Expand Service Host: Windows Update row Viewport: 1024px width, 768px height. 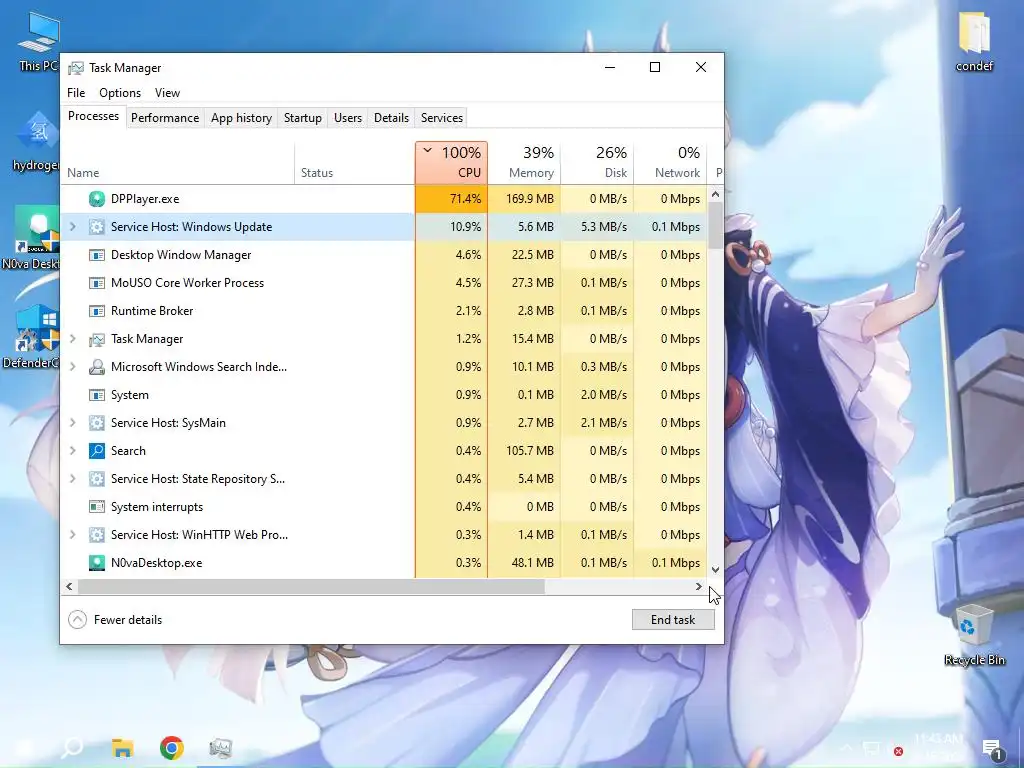(x=73, y=227)
